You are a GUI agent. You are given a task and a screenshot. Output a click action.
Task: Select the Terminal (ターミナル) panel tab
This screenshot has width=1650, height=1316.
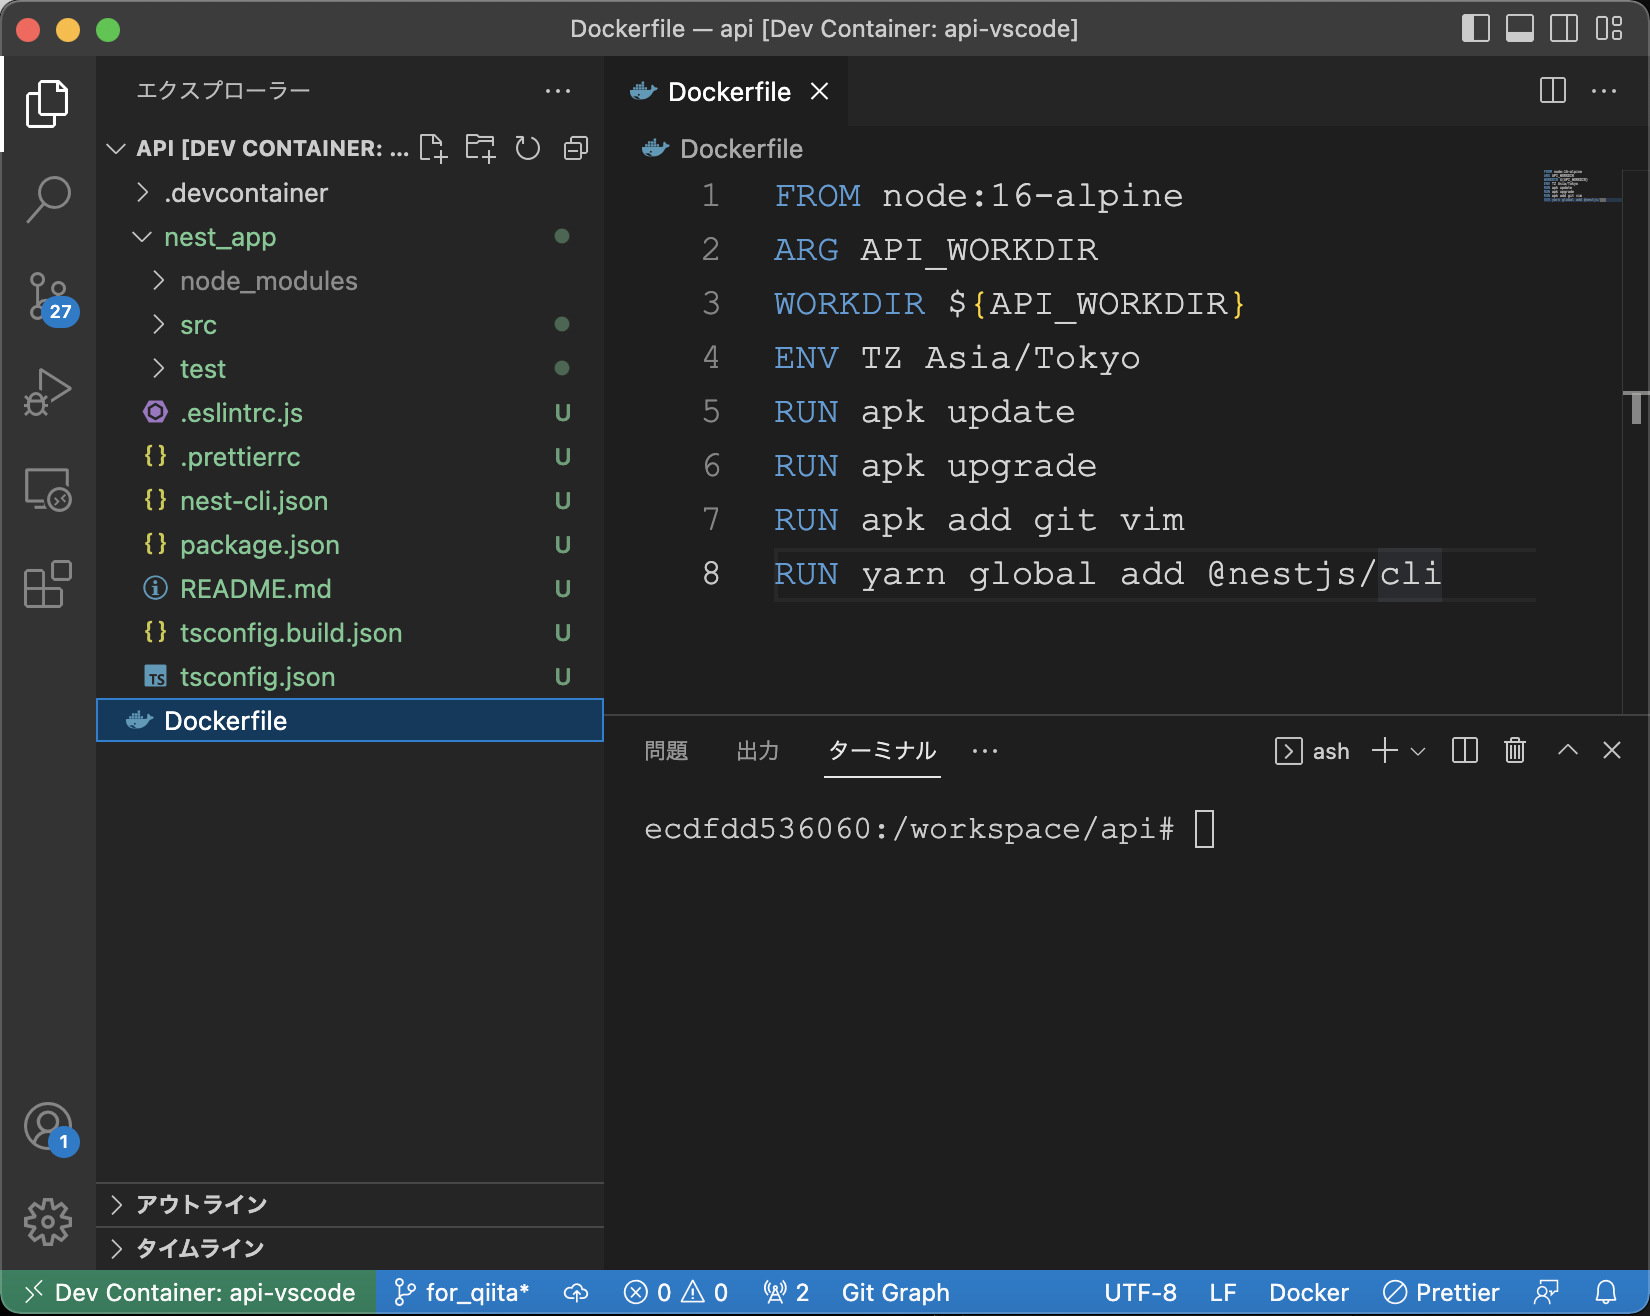coord(883,751)
